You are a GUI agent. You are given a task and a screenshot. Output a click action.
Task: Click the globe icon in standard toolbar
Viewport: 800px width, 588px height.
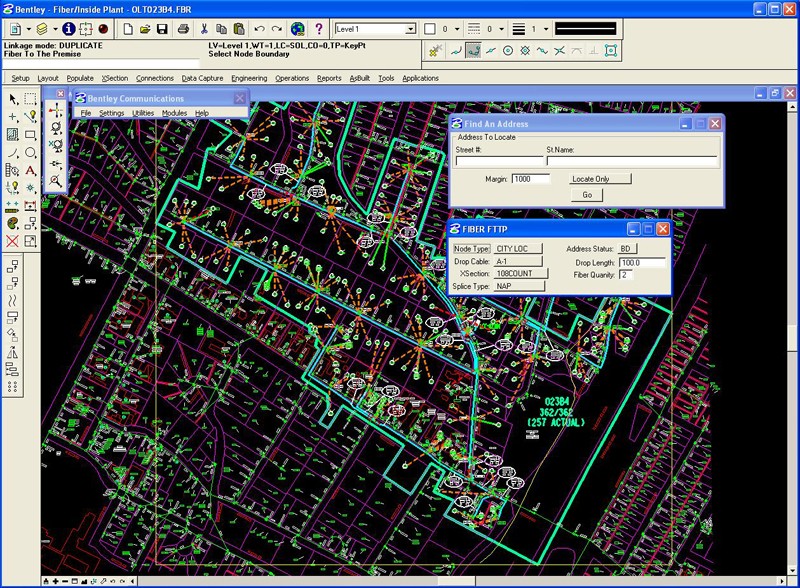pyautogui.click(x=298, y=30)
